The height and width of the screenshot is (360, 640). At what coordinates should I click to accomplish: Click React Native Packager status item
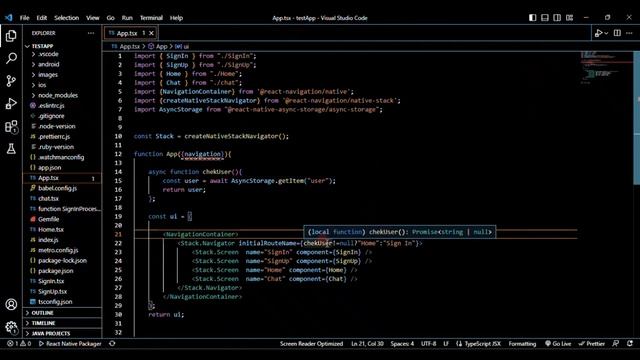coord(70,344)
